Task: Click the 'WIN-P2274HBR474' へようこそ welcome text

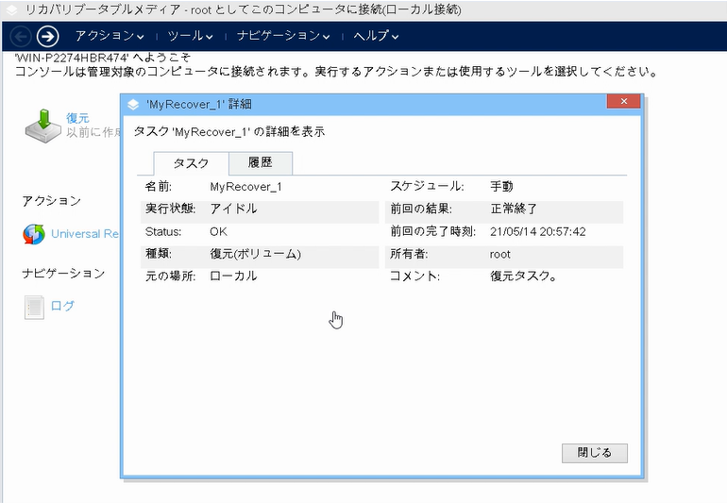Action: click(x=103, y=57)
